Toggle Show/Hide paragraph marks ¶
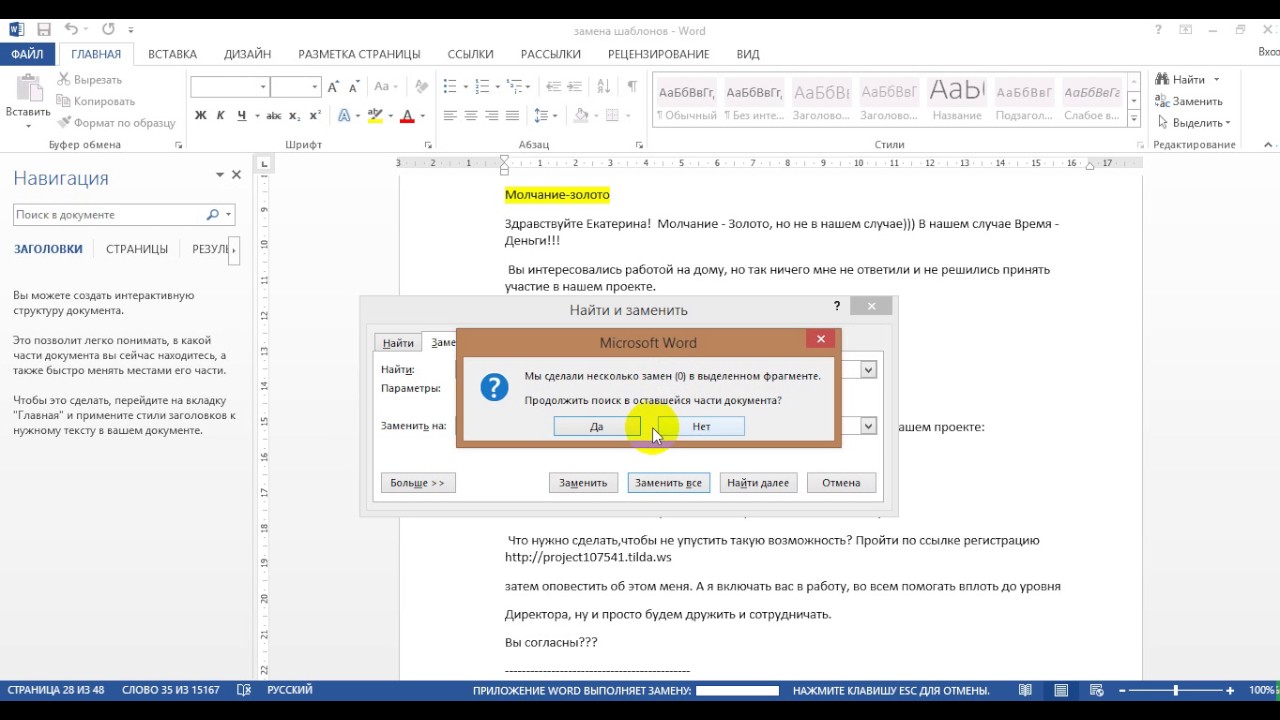 click(x=632, y=87)
